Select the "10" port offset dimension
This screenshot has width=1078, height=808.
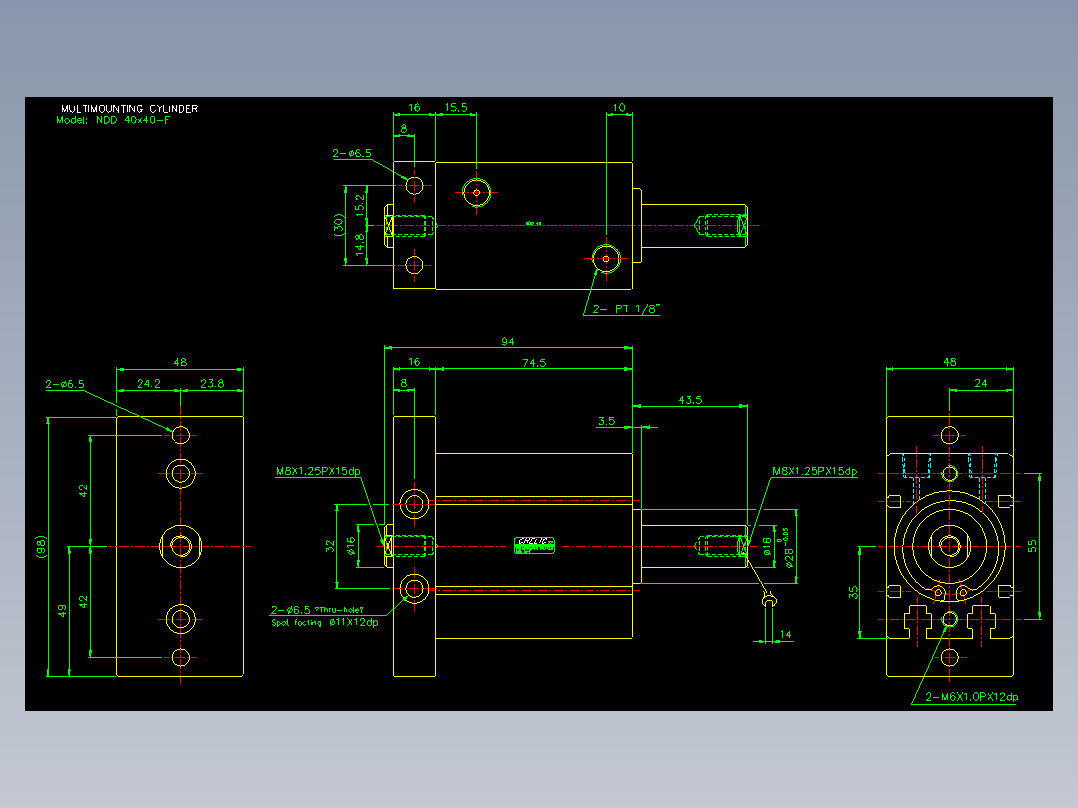coord(619,107)
